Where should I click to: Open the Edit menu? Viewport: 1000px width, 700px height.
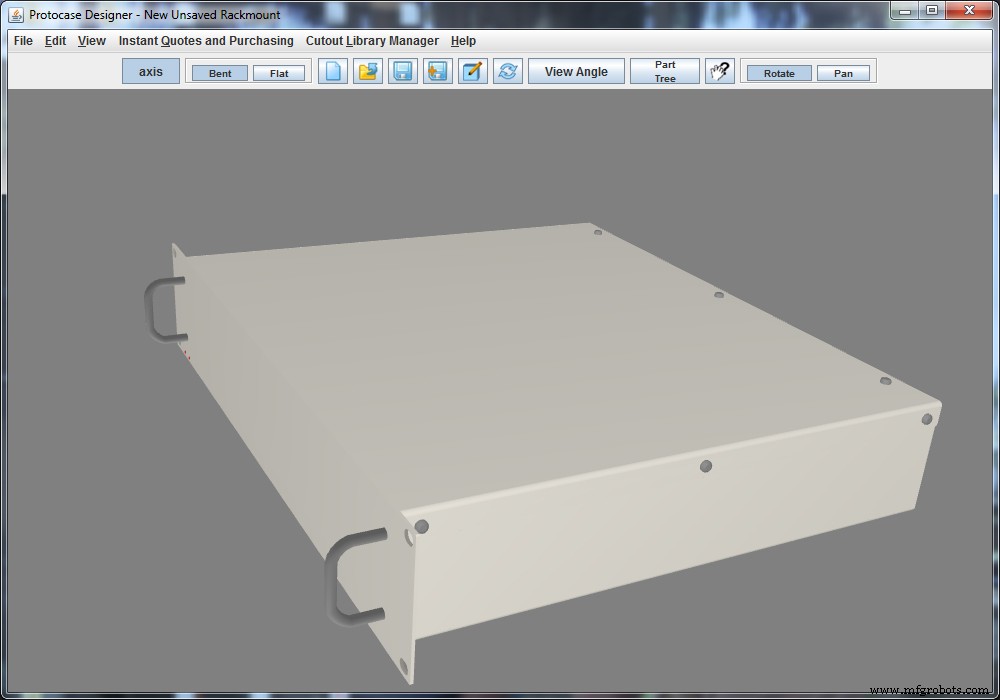point(55,41)
